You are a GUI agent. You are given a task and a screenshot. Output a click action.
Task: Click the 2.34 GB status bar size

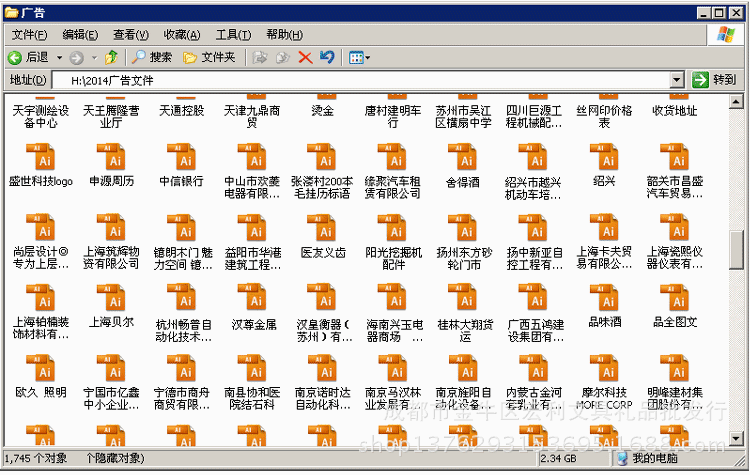click(558, 458)
